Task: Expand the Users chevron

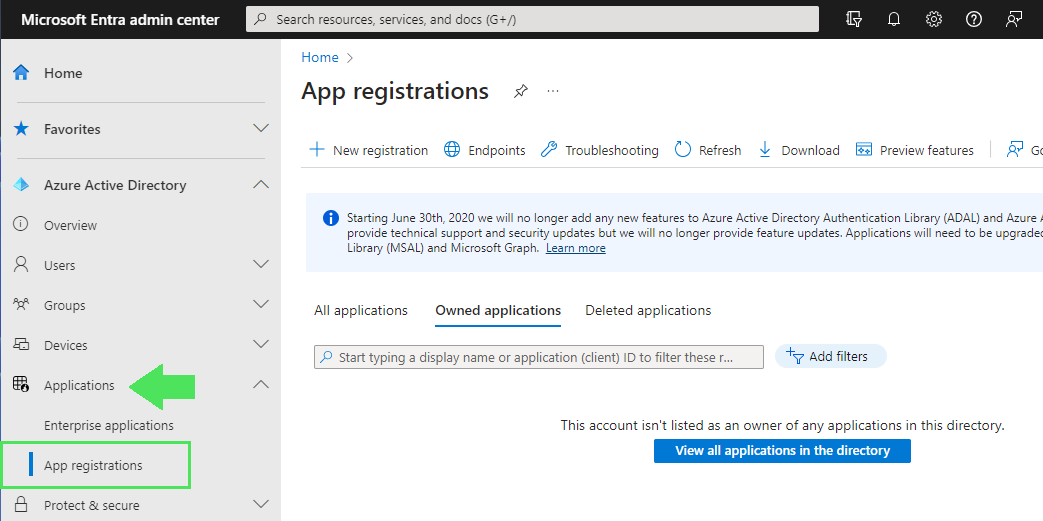Action: point(261,264)
